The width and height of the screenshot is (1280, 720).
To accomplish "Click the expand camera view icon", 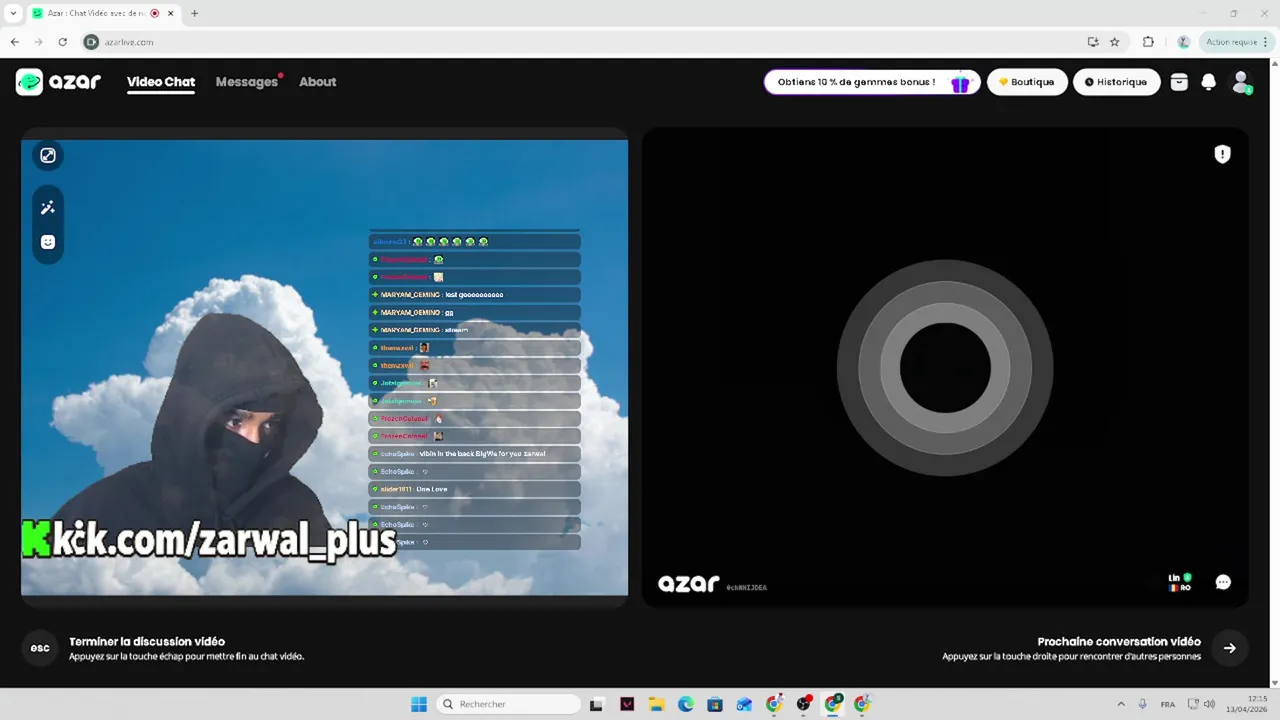I will 47,155.
